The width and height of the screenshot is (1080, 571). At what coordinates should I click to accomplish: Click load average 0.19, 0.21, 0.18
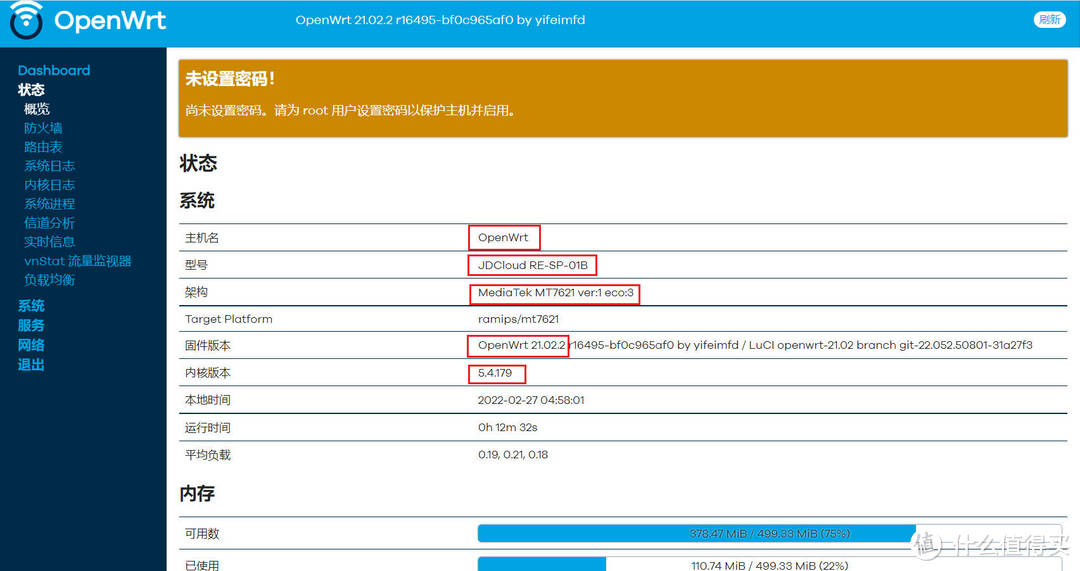pyautogui.click(x=513, y=455)
